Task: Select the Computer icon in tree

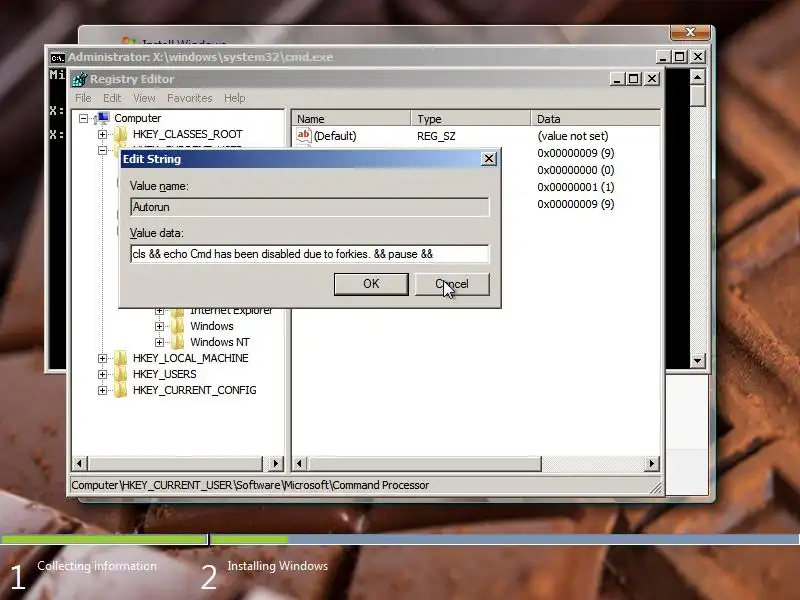Action: 103,118
